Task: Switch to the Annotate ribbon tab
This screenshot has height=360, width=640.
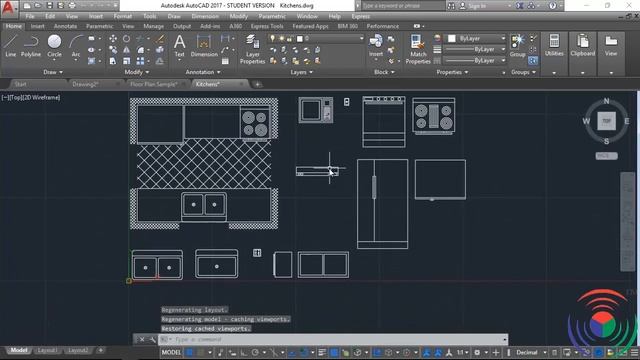Action: [x=65, y=26]
